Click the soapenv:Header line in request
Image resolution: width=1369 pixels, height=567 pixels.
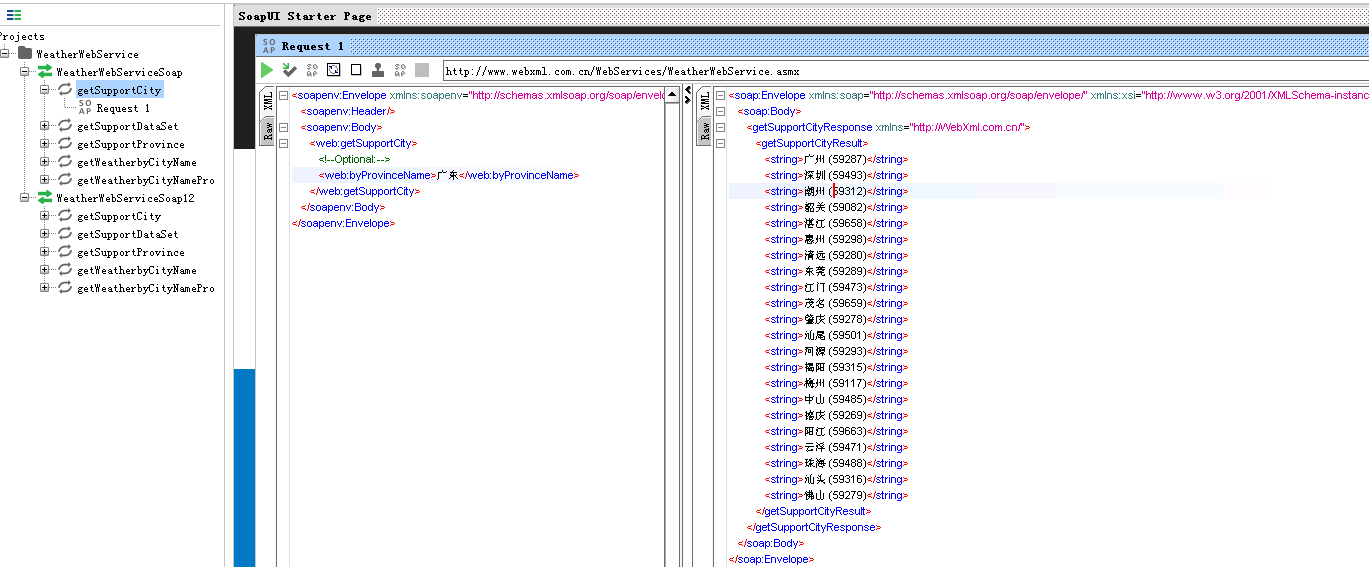point(348,111)
